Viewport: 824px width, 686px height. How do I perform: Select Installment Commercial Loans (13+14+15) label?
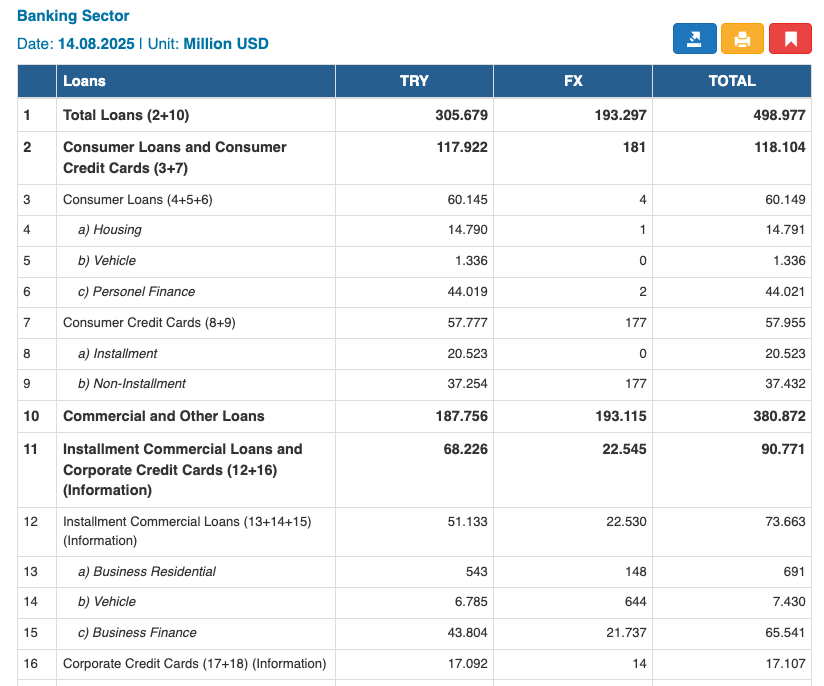coord(187,531)
